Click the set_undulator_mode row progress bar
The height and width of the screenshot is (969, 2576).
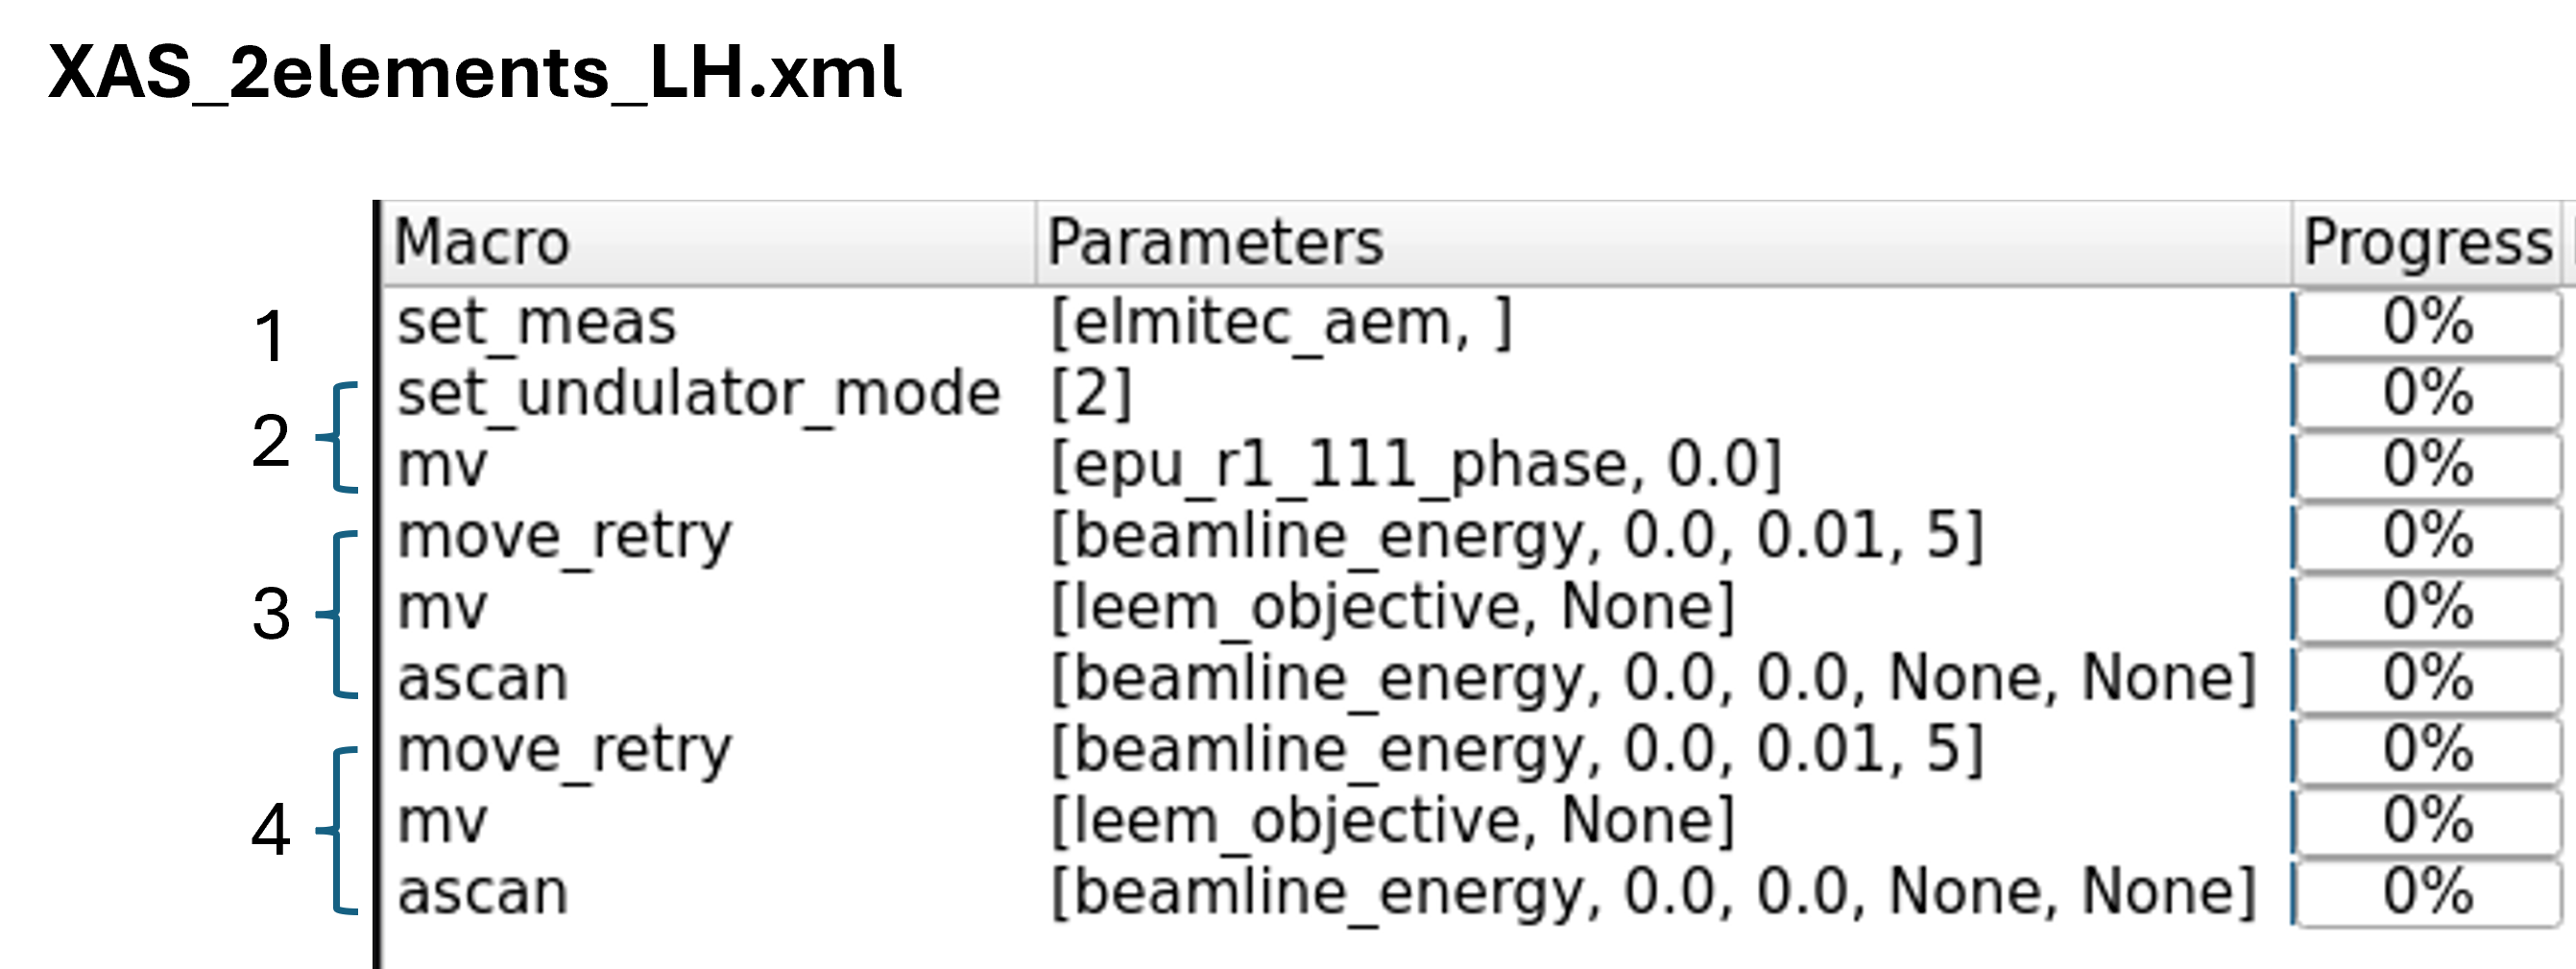click(x=2427, y=394)
